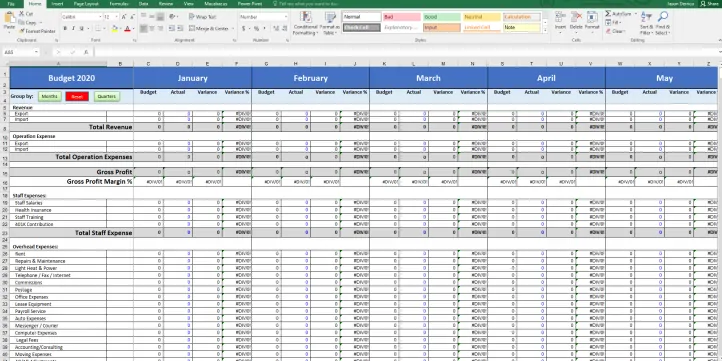Click the AutoSum sigma icon
Screen dimensions: 722x361
click(x=608, y=14)
